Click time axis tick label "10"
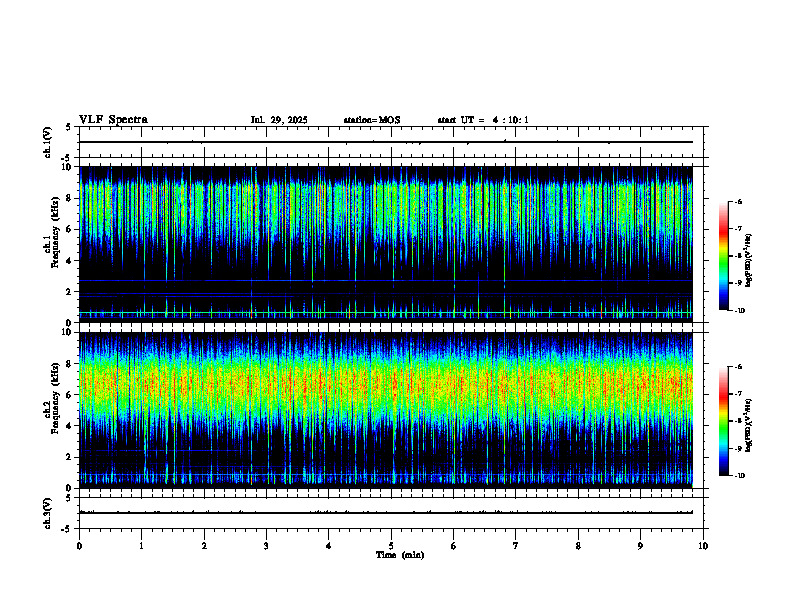This screenshot has width=792, height=612. [703, 546]
